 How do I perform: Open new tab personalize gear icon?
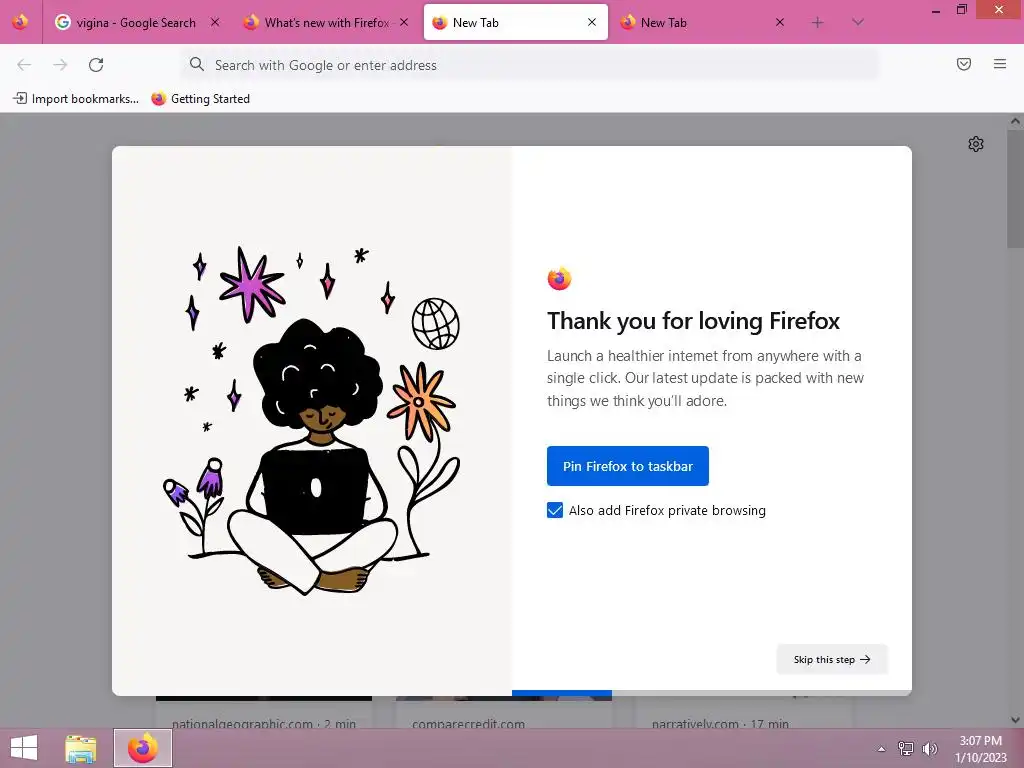pyautogui.click(x=976, y=144)
